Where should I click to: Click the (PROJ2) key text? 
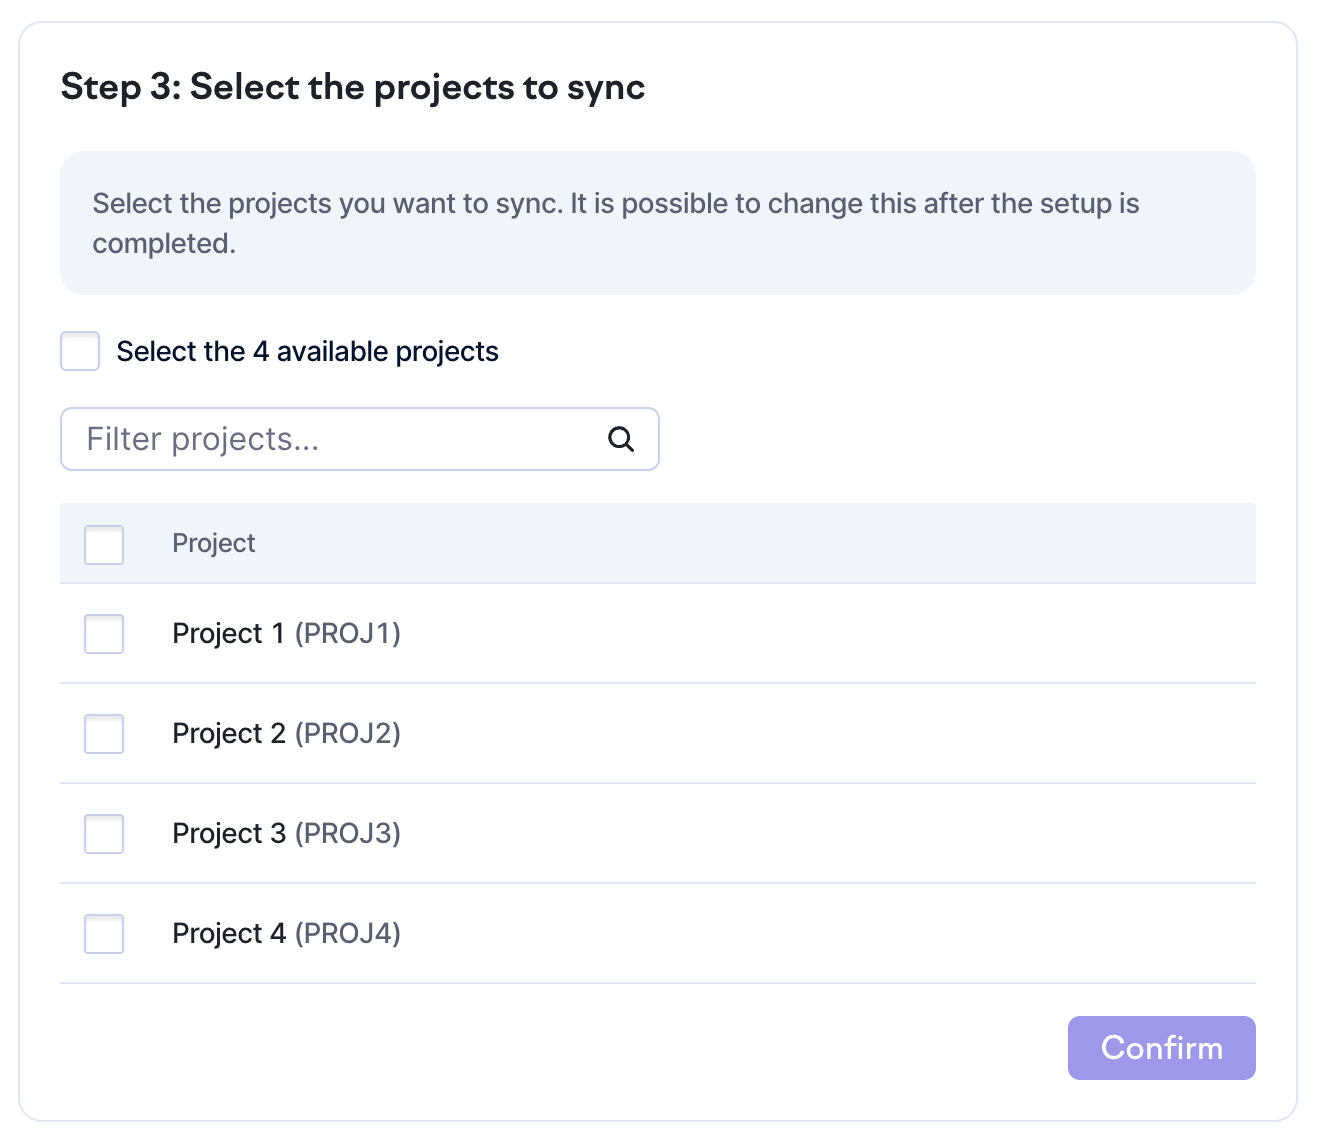coord(348,733)
